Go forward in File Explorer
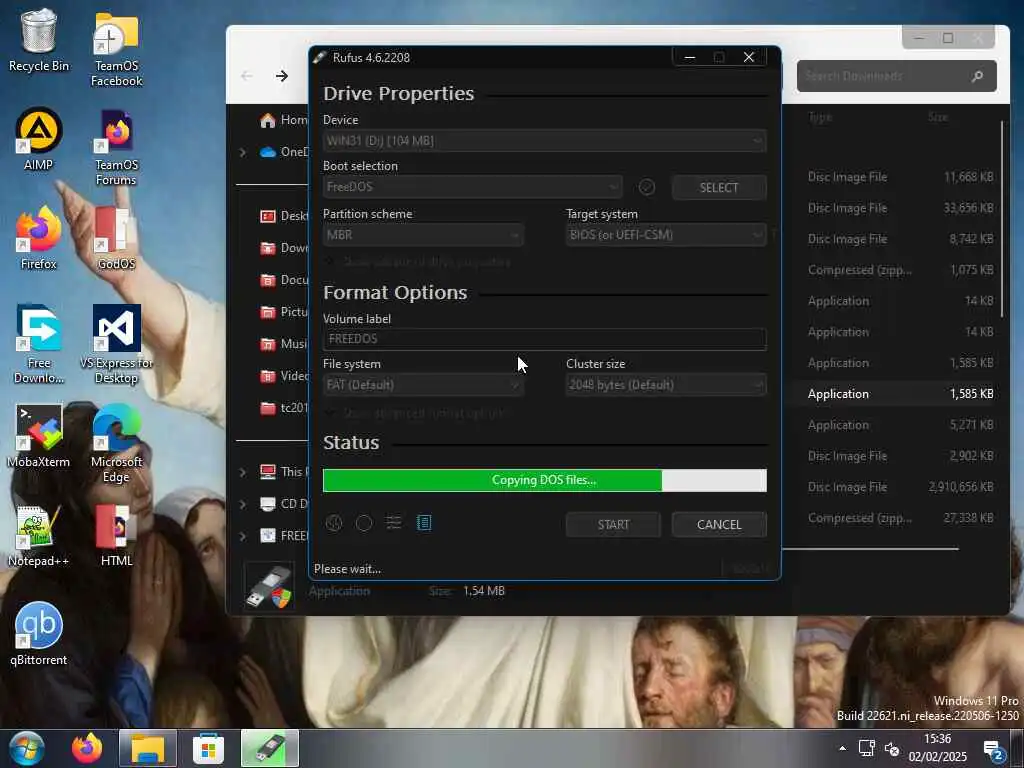1024x768 pixels. (281, 76)
